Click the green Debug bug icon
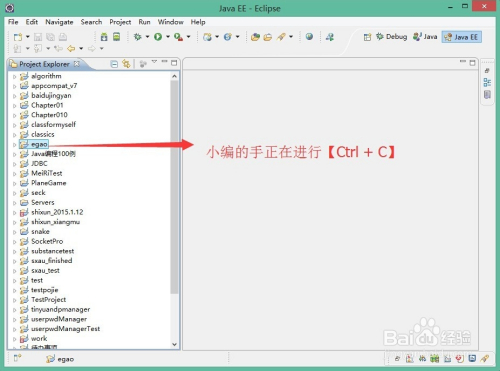 tap(137, 37)
